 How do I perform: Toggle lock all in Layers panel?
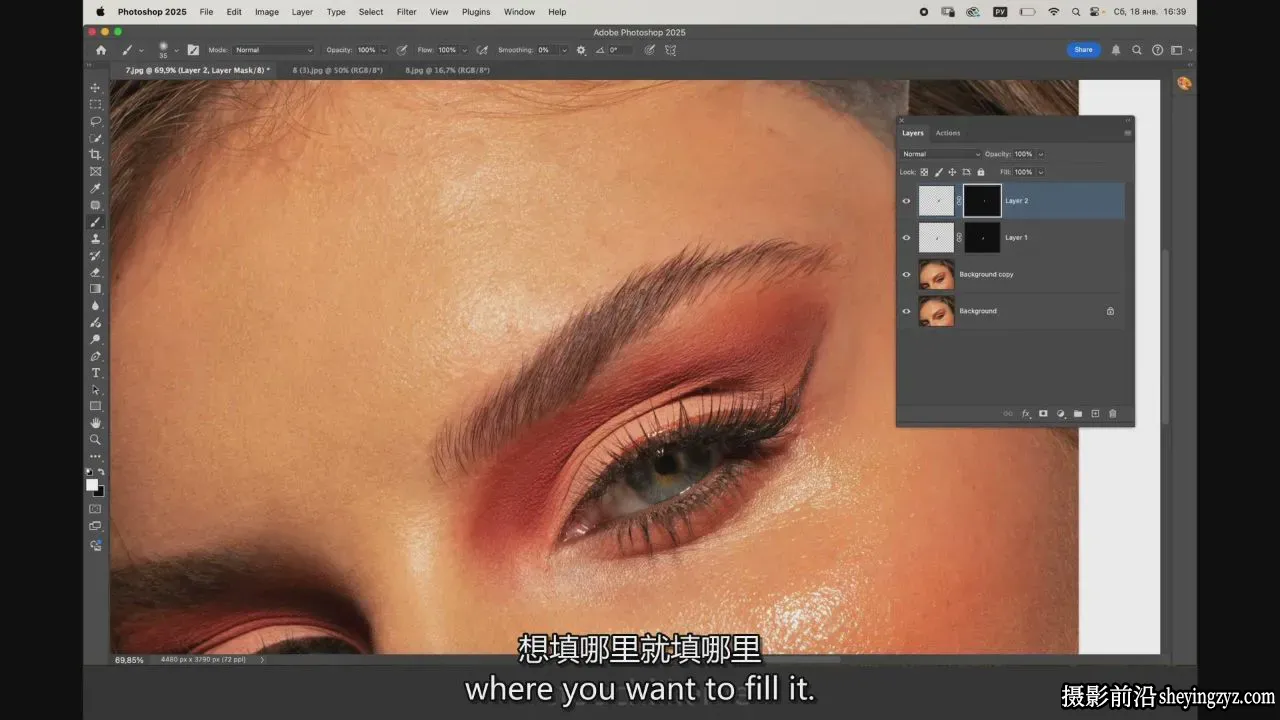tap(980, 172)
